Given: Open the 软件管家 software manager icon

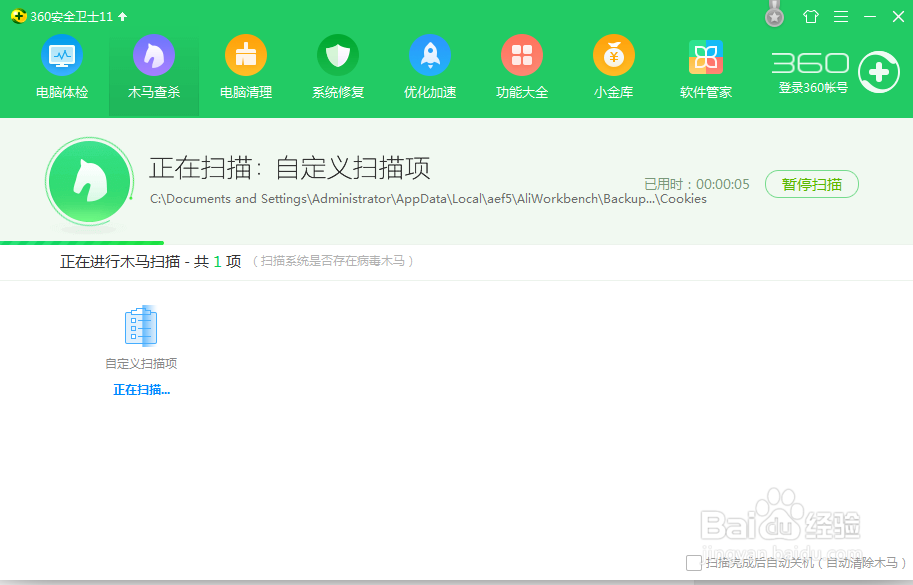Looking at the screenshot, I should coord(706,57).
